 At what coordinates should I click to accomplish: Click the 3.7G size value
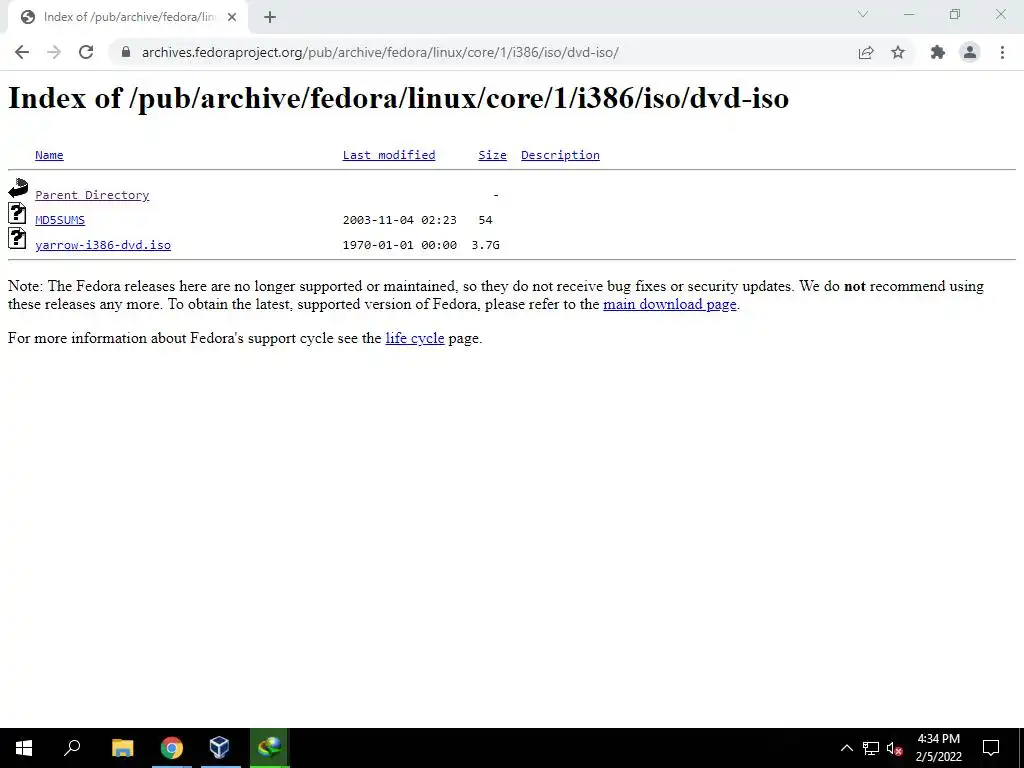click(485, 245)
